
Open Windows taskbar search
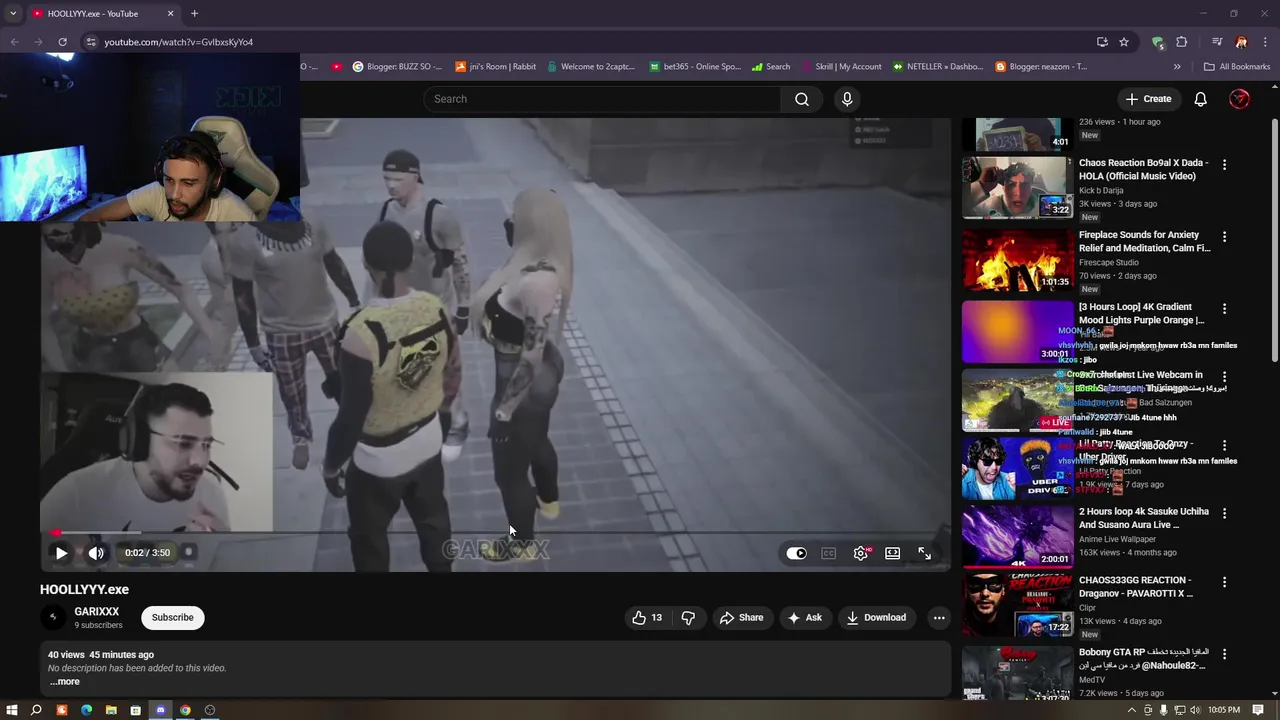pos(36,710)
